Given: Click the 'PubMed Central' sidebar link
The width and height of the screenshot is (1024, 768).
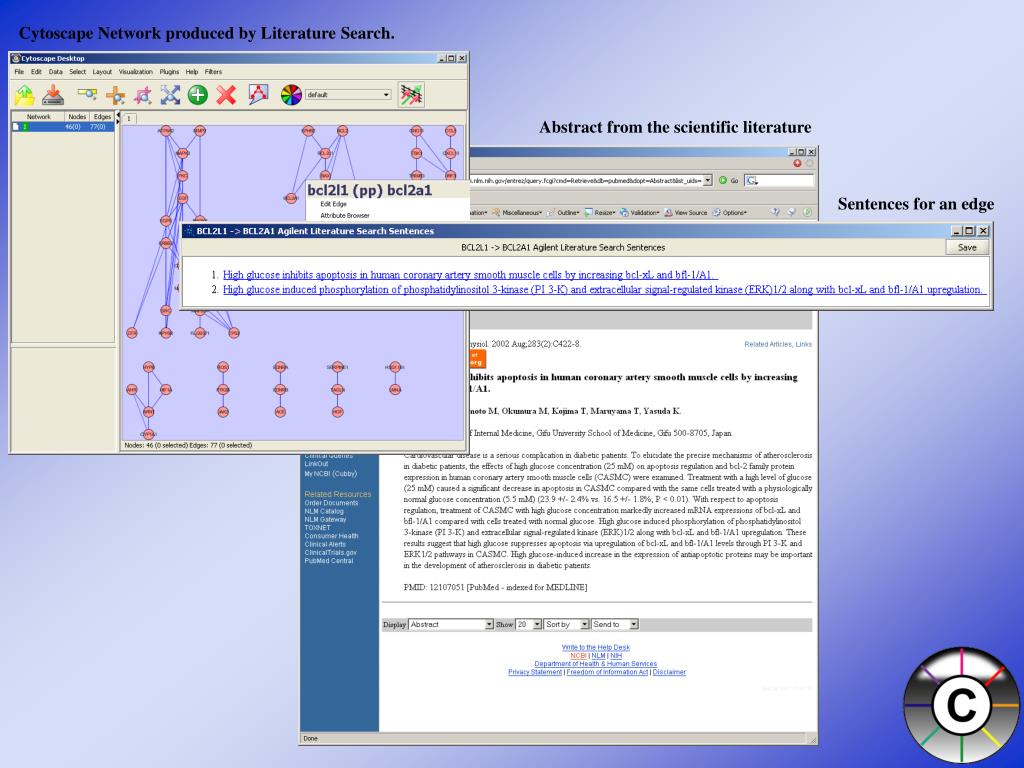Looking at the screenshot, I should click(328, 560).
